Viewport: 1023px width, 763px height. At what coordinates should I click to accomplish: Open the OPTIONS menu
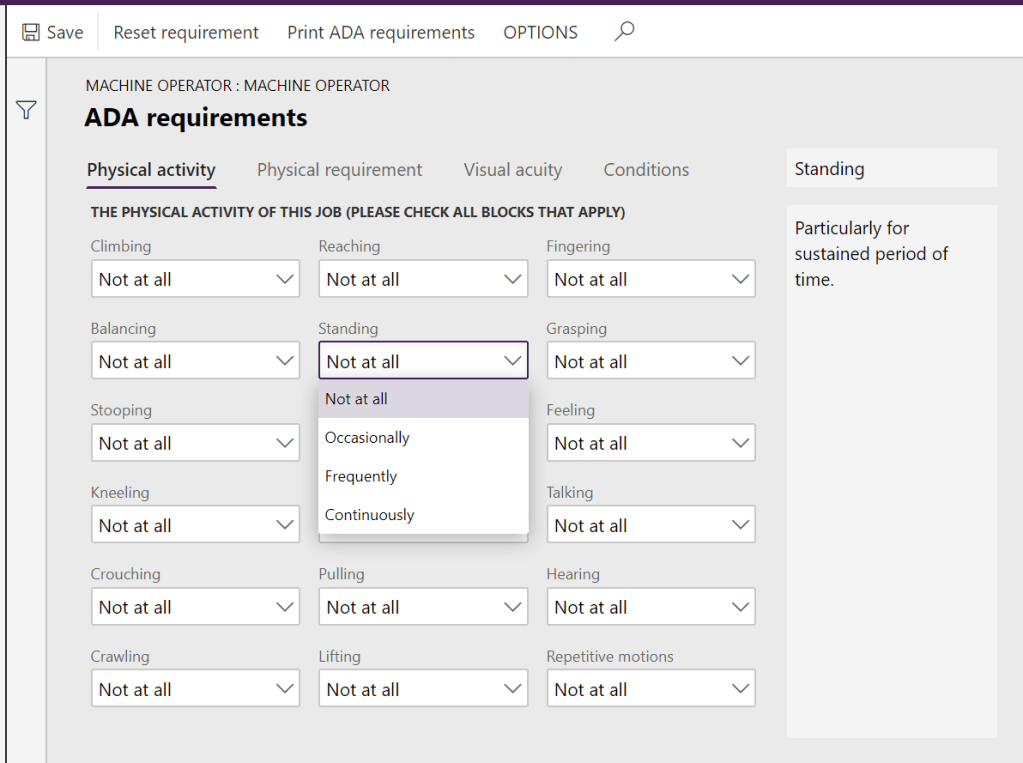(x=540, y=32)
